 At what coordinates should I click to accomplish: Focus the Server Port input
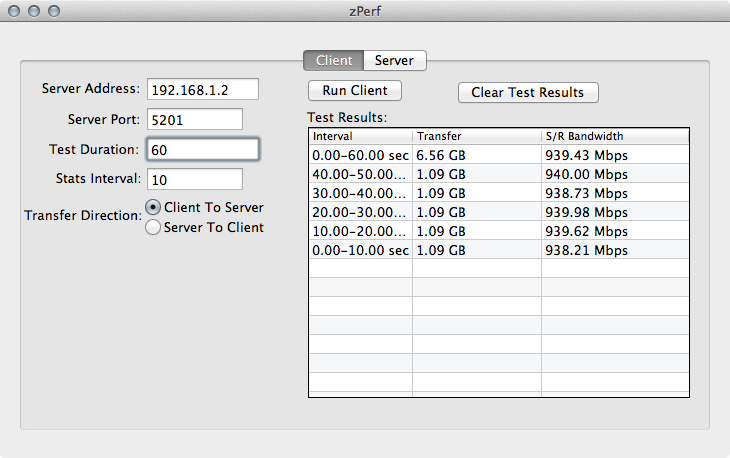click(x=194, y=119)
